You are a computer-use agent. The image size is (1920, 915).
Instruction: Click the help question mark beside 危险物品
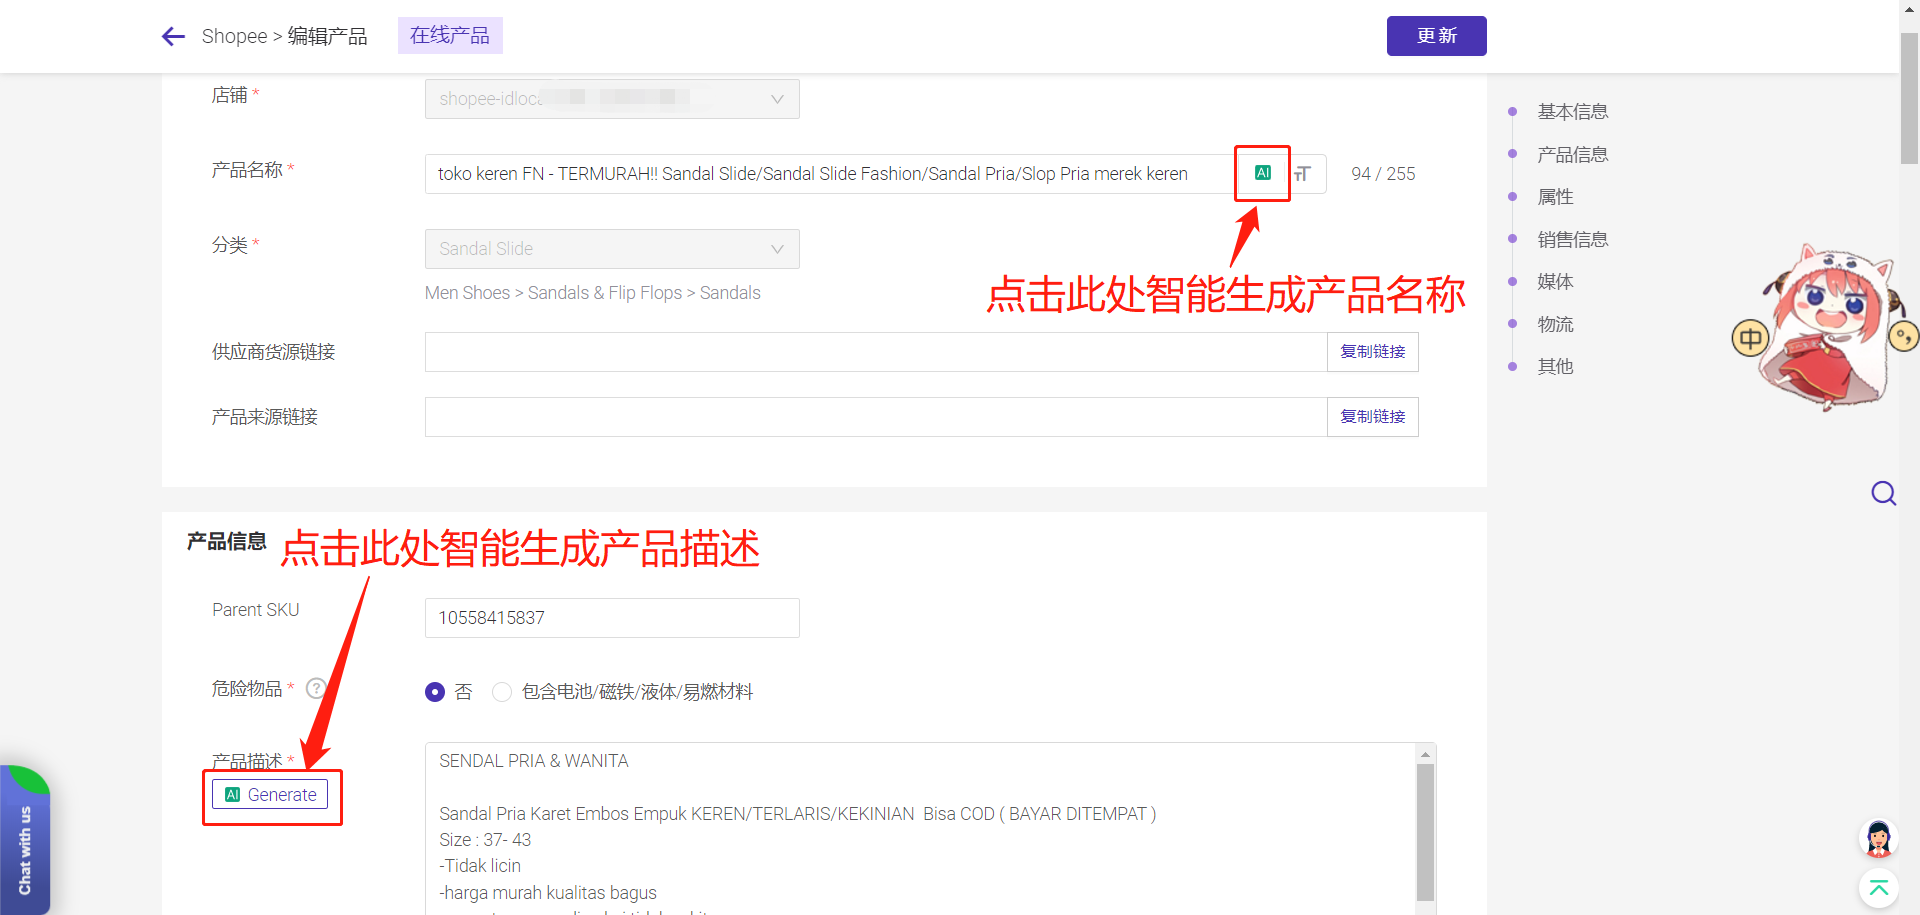[315, 688]
